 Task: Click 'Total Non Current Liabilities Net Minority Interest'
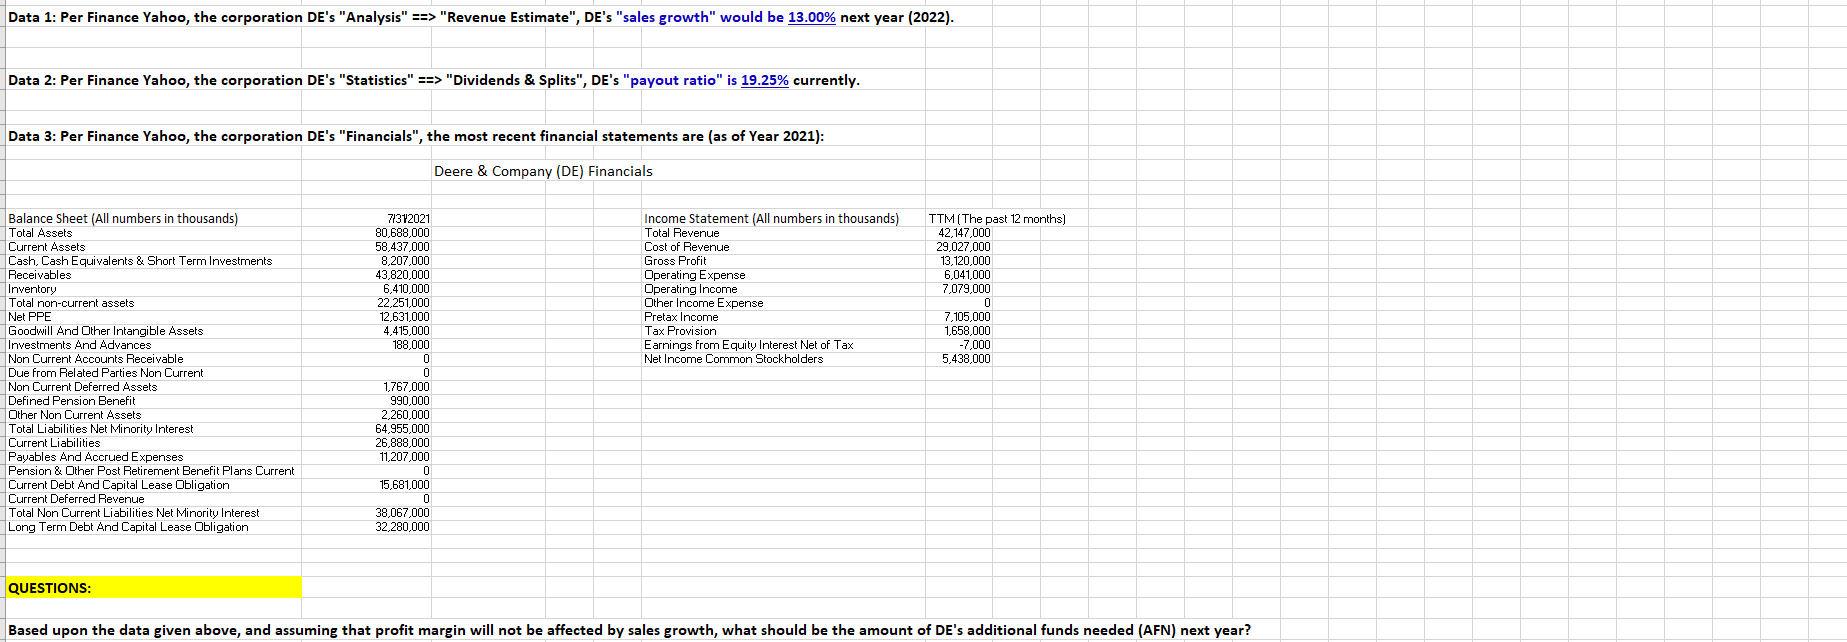[134, 512]
